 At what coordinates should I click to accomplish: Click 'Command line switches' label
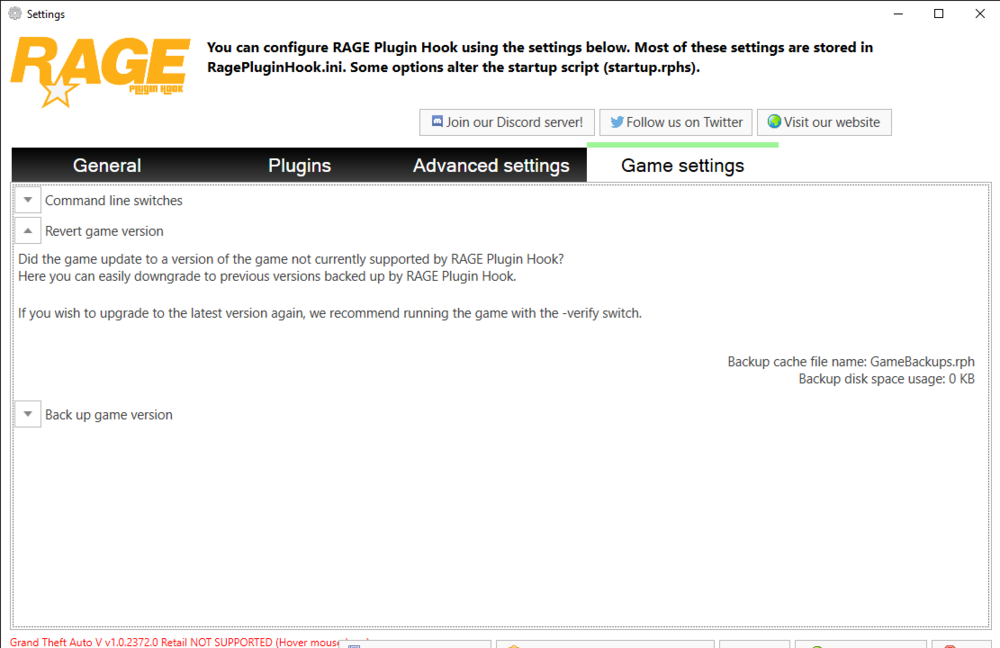[x=114, y=200]
